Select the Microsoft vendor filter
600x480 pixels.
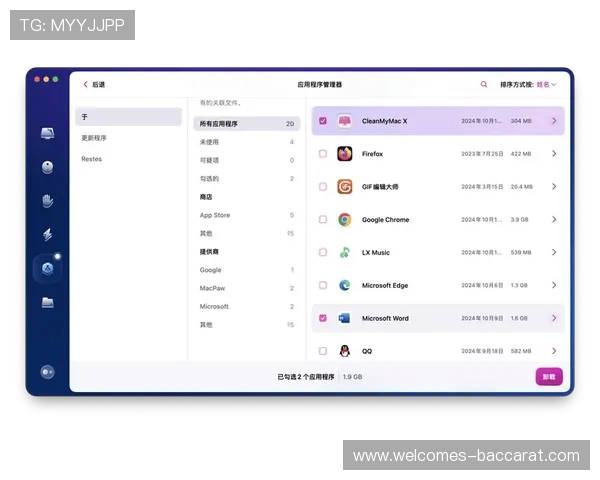pos(247,307)
